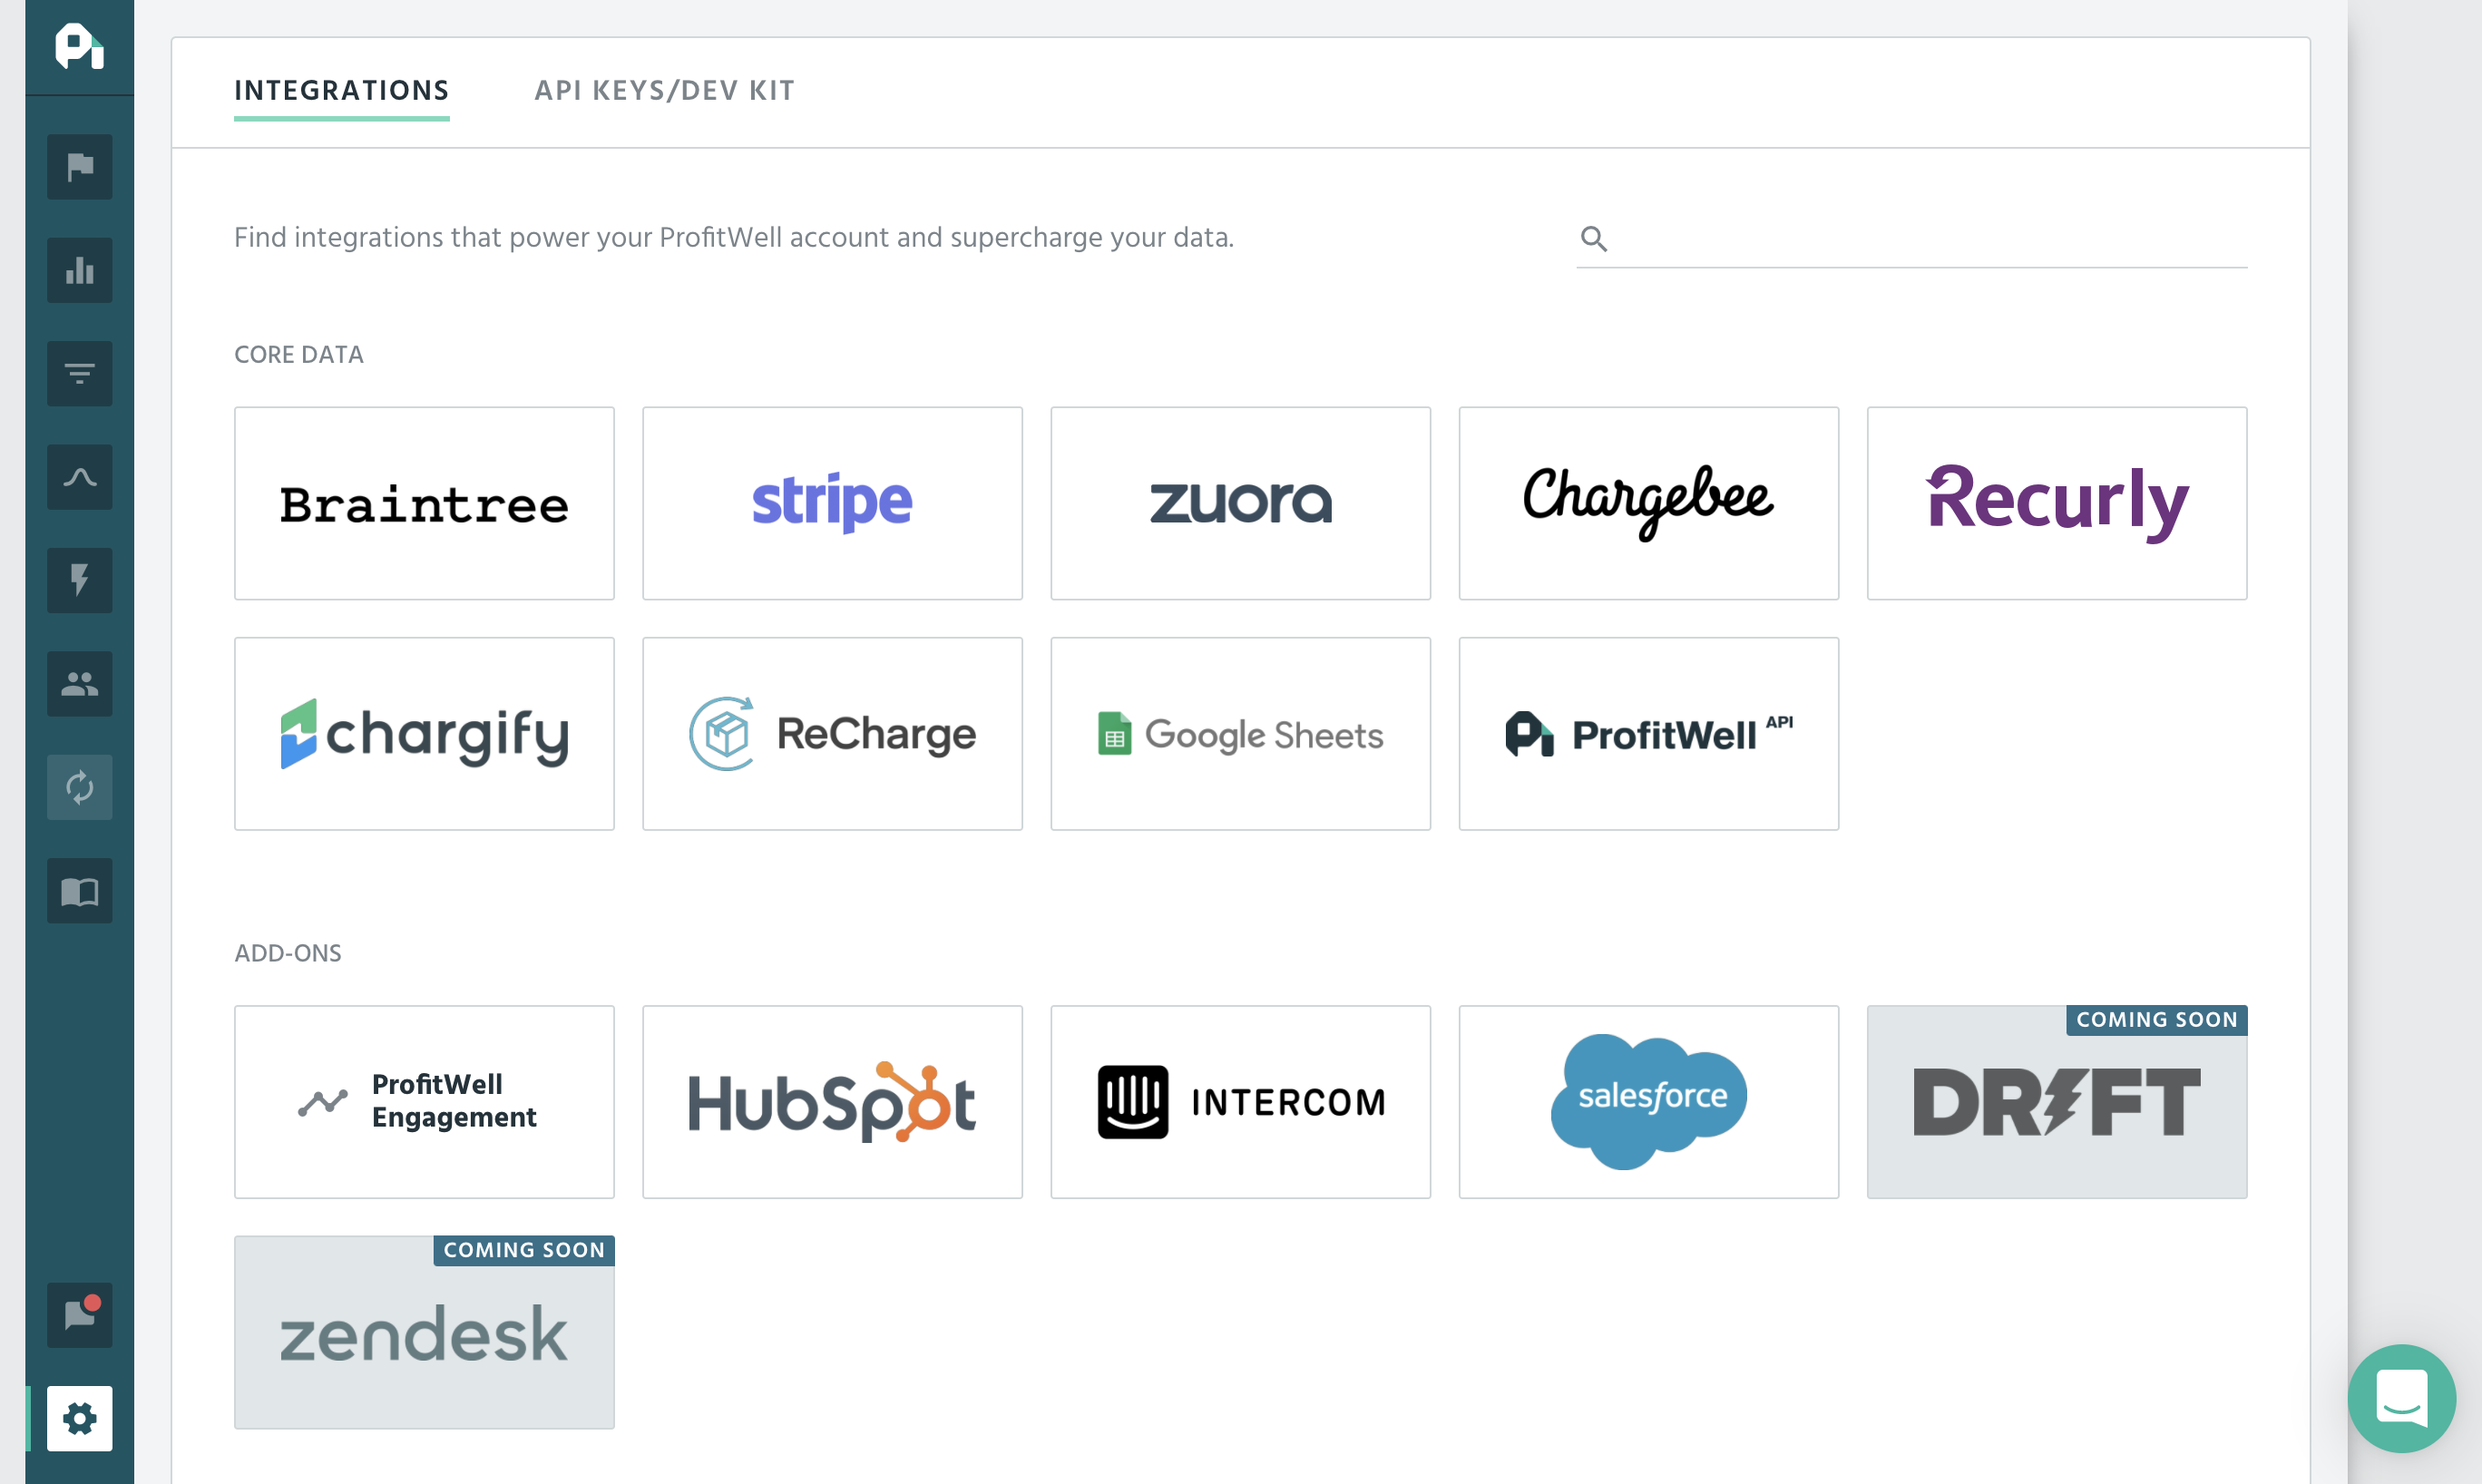Open the Google Sheets integration card

point(1240,734)
